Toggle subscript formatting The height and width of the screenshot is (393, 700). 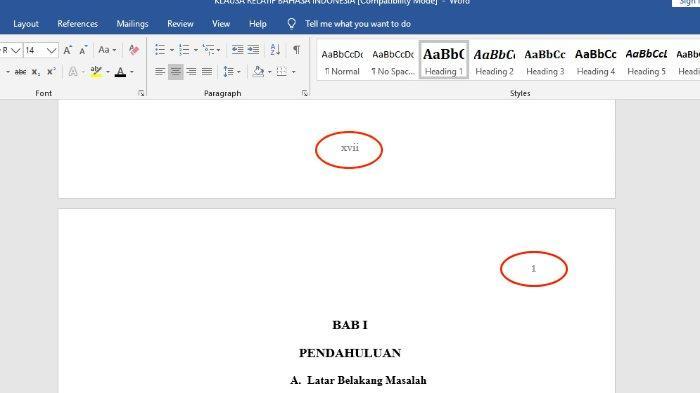tap(36, 72)
